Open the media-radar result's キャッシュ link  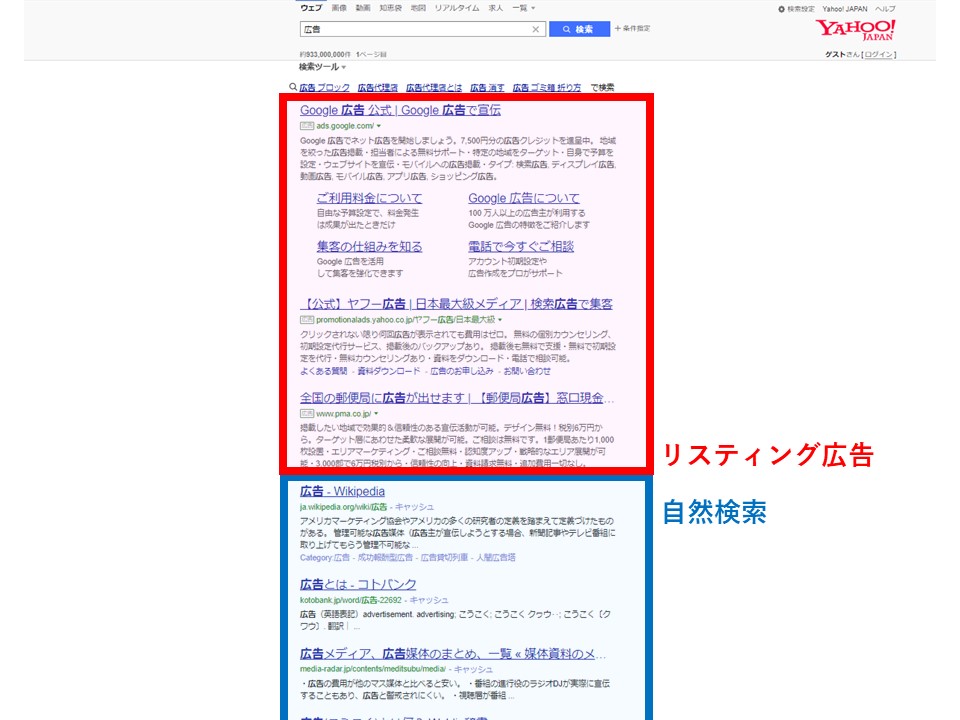[x=473, y=670]
